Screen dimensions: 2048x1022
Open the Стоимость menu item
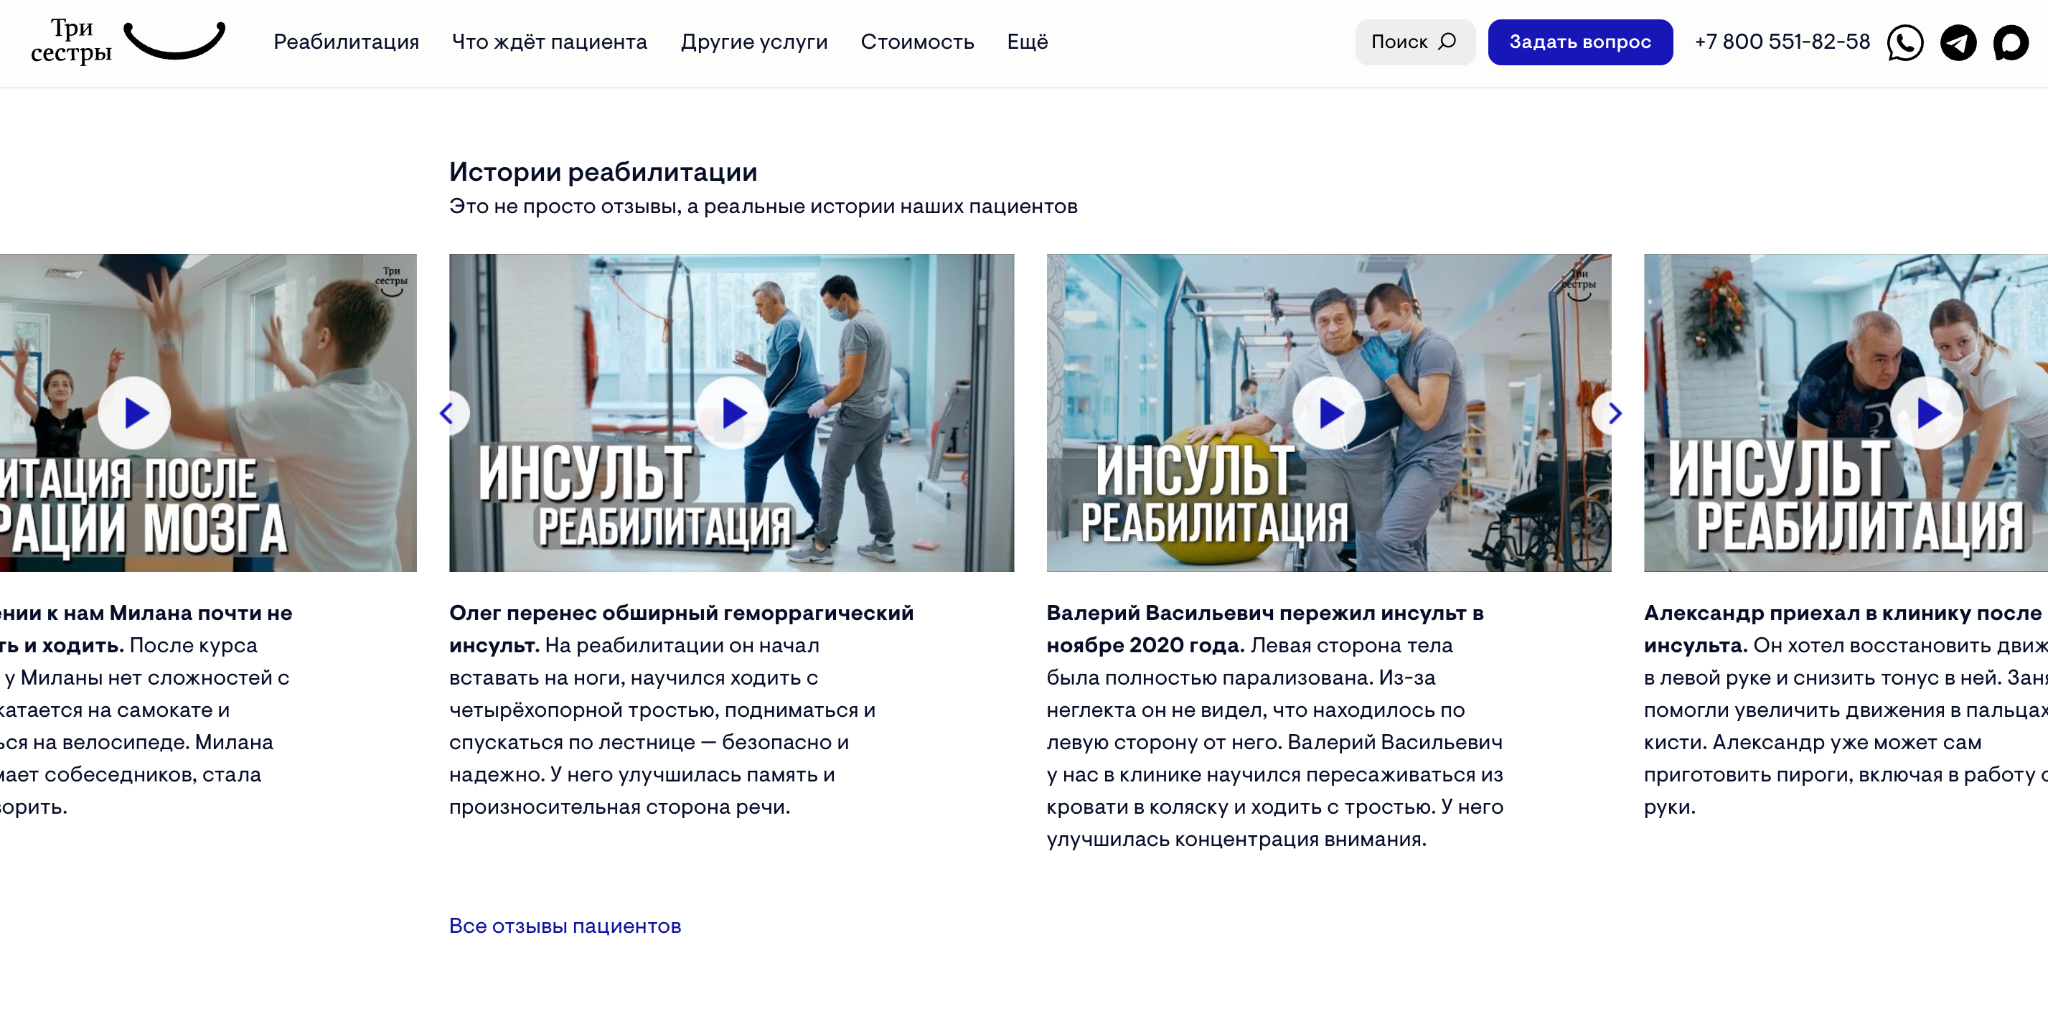click(x=917, y=42)
